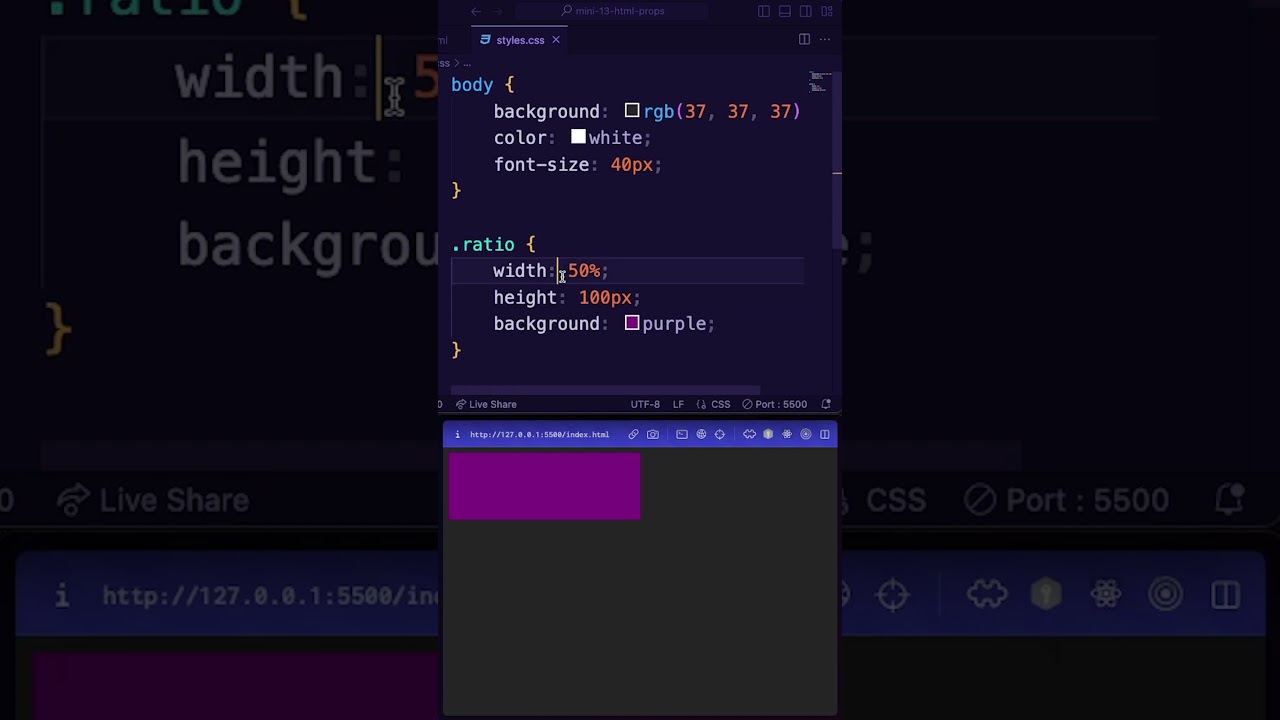
Task: Click the body selector text
Action: (472, 85)
